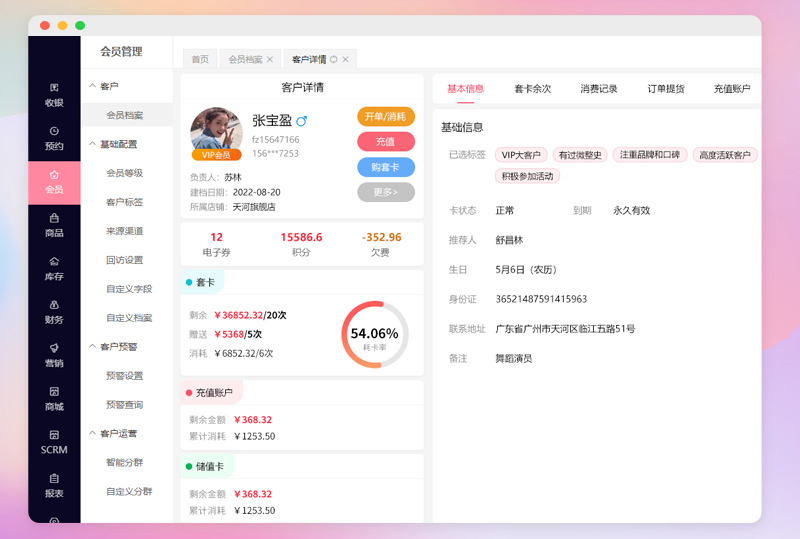Switch to the 消费记录 tab
Screen dimensions: 800x539
pyautogui.click(x=599, y=89)
